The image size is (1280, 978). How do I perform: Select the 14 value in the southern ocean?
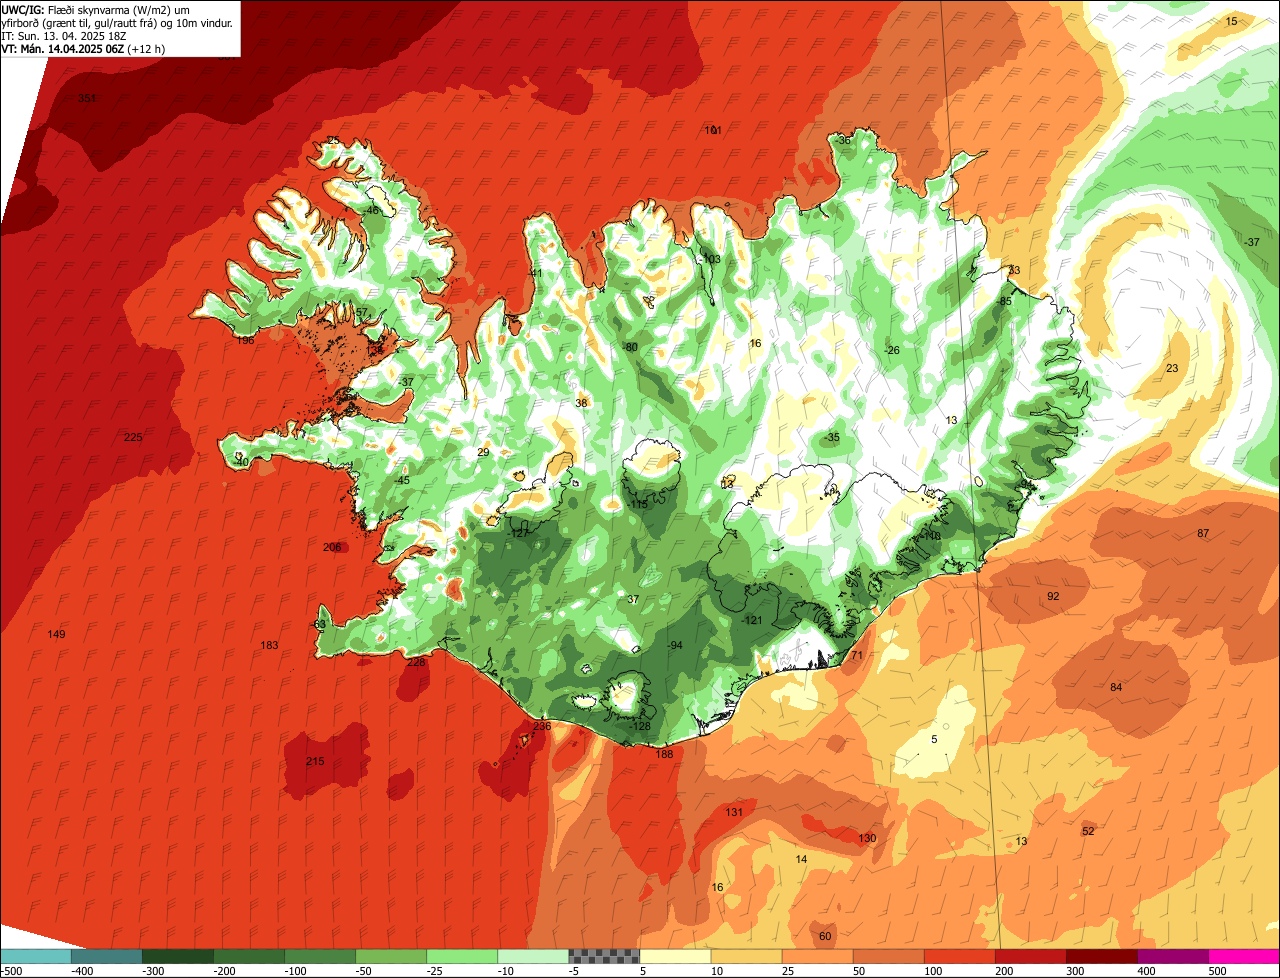click(801, 859)
